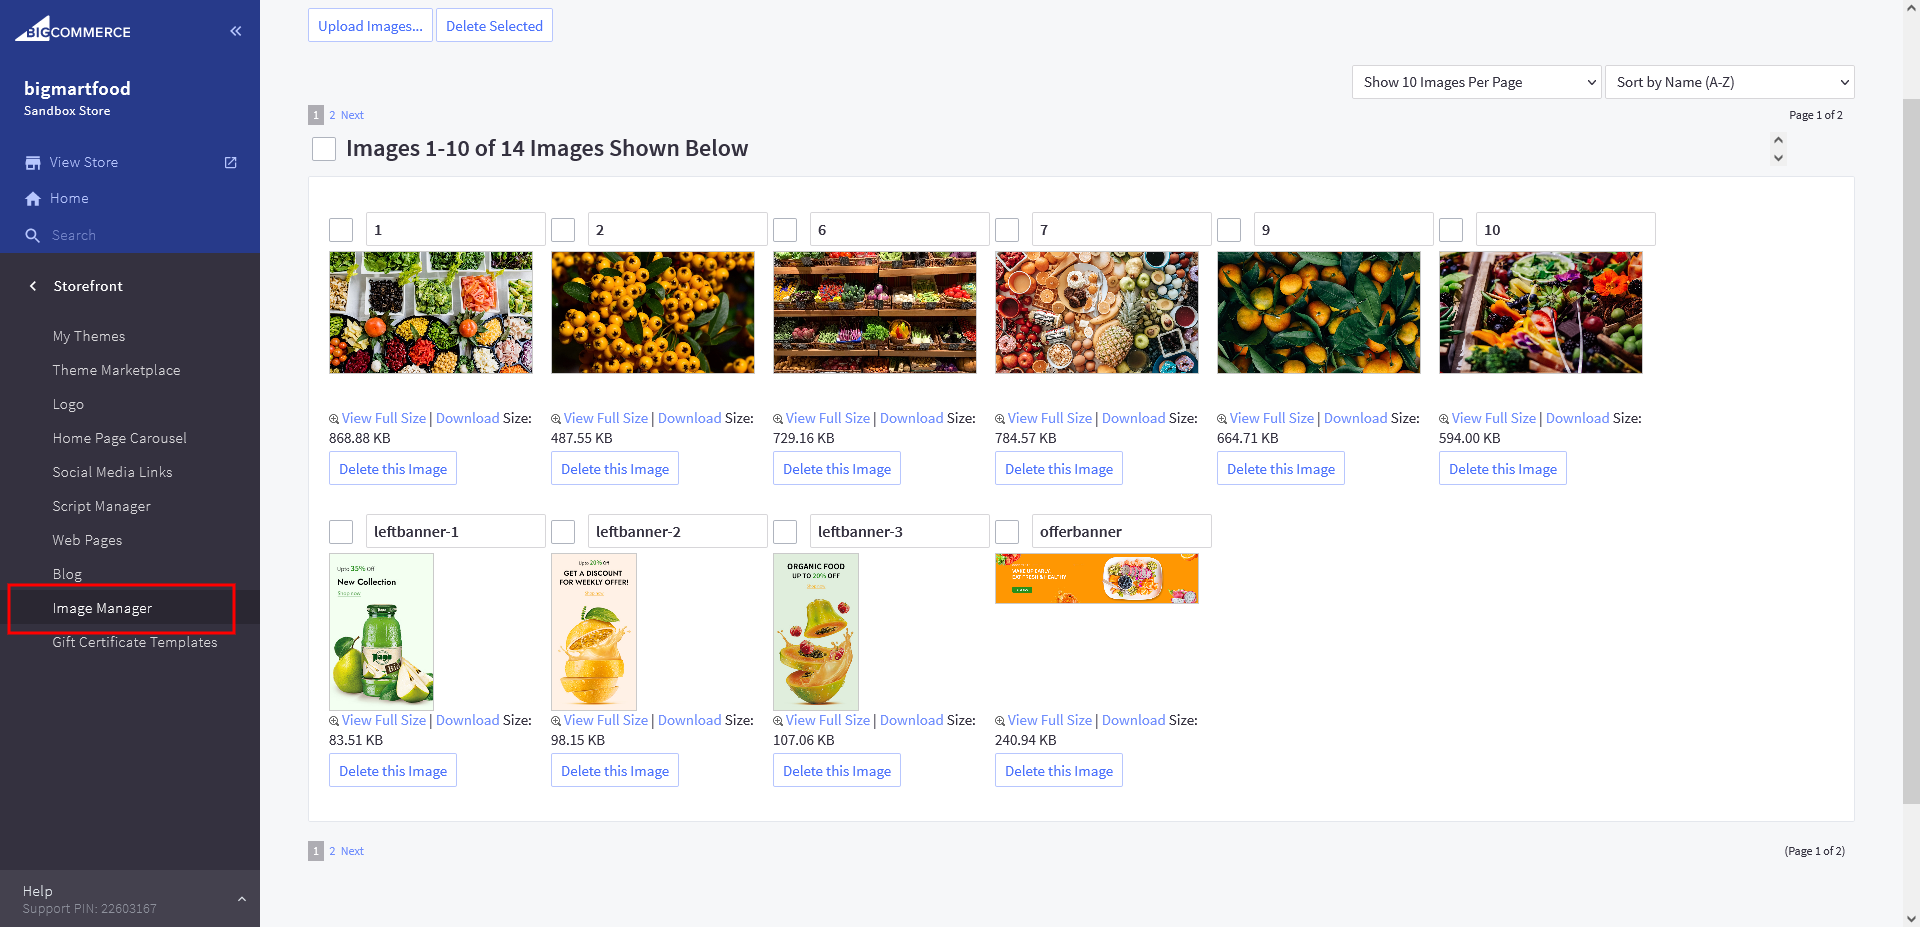Click the BigCommerce logo

[73, 30]
